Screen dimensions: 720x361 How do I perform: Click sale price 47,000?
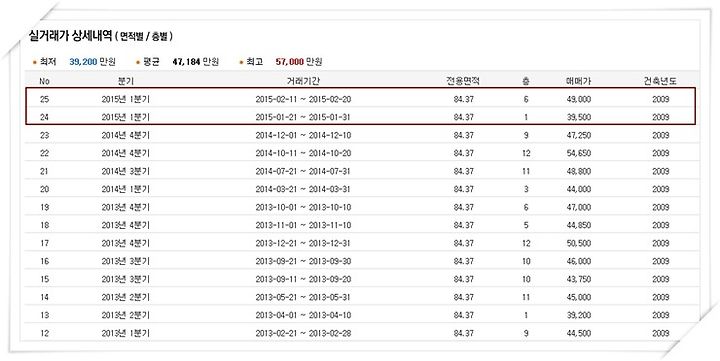pyautogui.click(x=579, y=207)
